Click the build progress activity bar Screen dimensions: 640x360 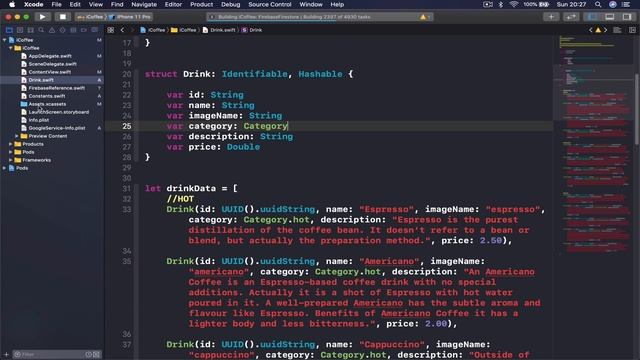(x=319, y=17)
